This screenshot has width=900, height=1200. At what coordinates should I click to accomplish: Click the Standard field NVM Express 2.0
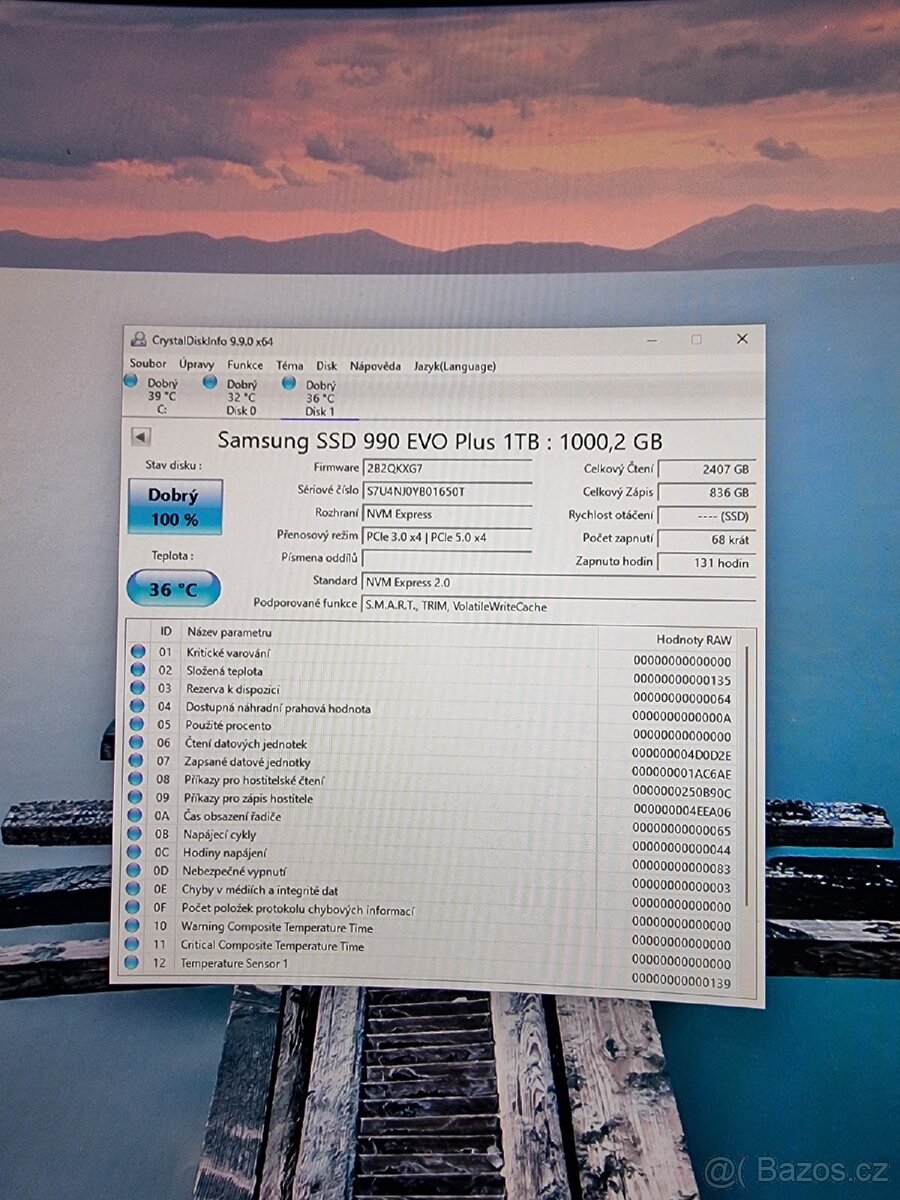tap(559, 582)
